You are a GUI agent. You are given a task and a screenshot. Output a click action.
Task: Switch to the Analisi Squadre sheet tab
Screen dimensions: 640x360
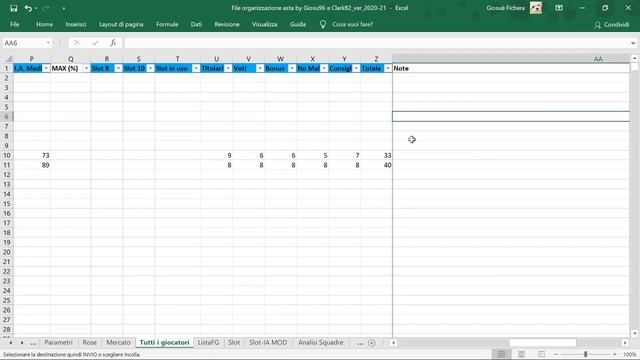click(x=320, y=342)
